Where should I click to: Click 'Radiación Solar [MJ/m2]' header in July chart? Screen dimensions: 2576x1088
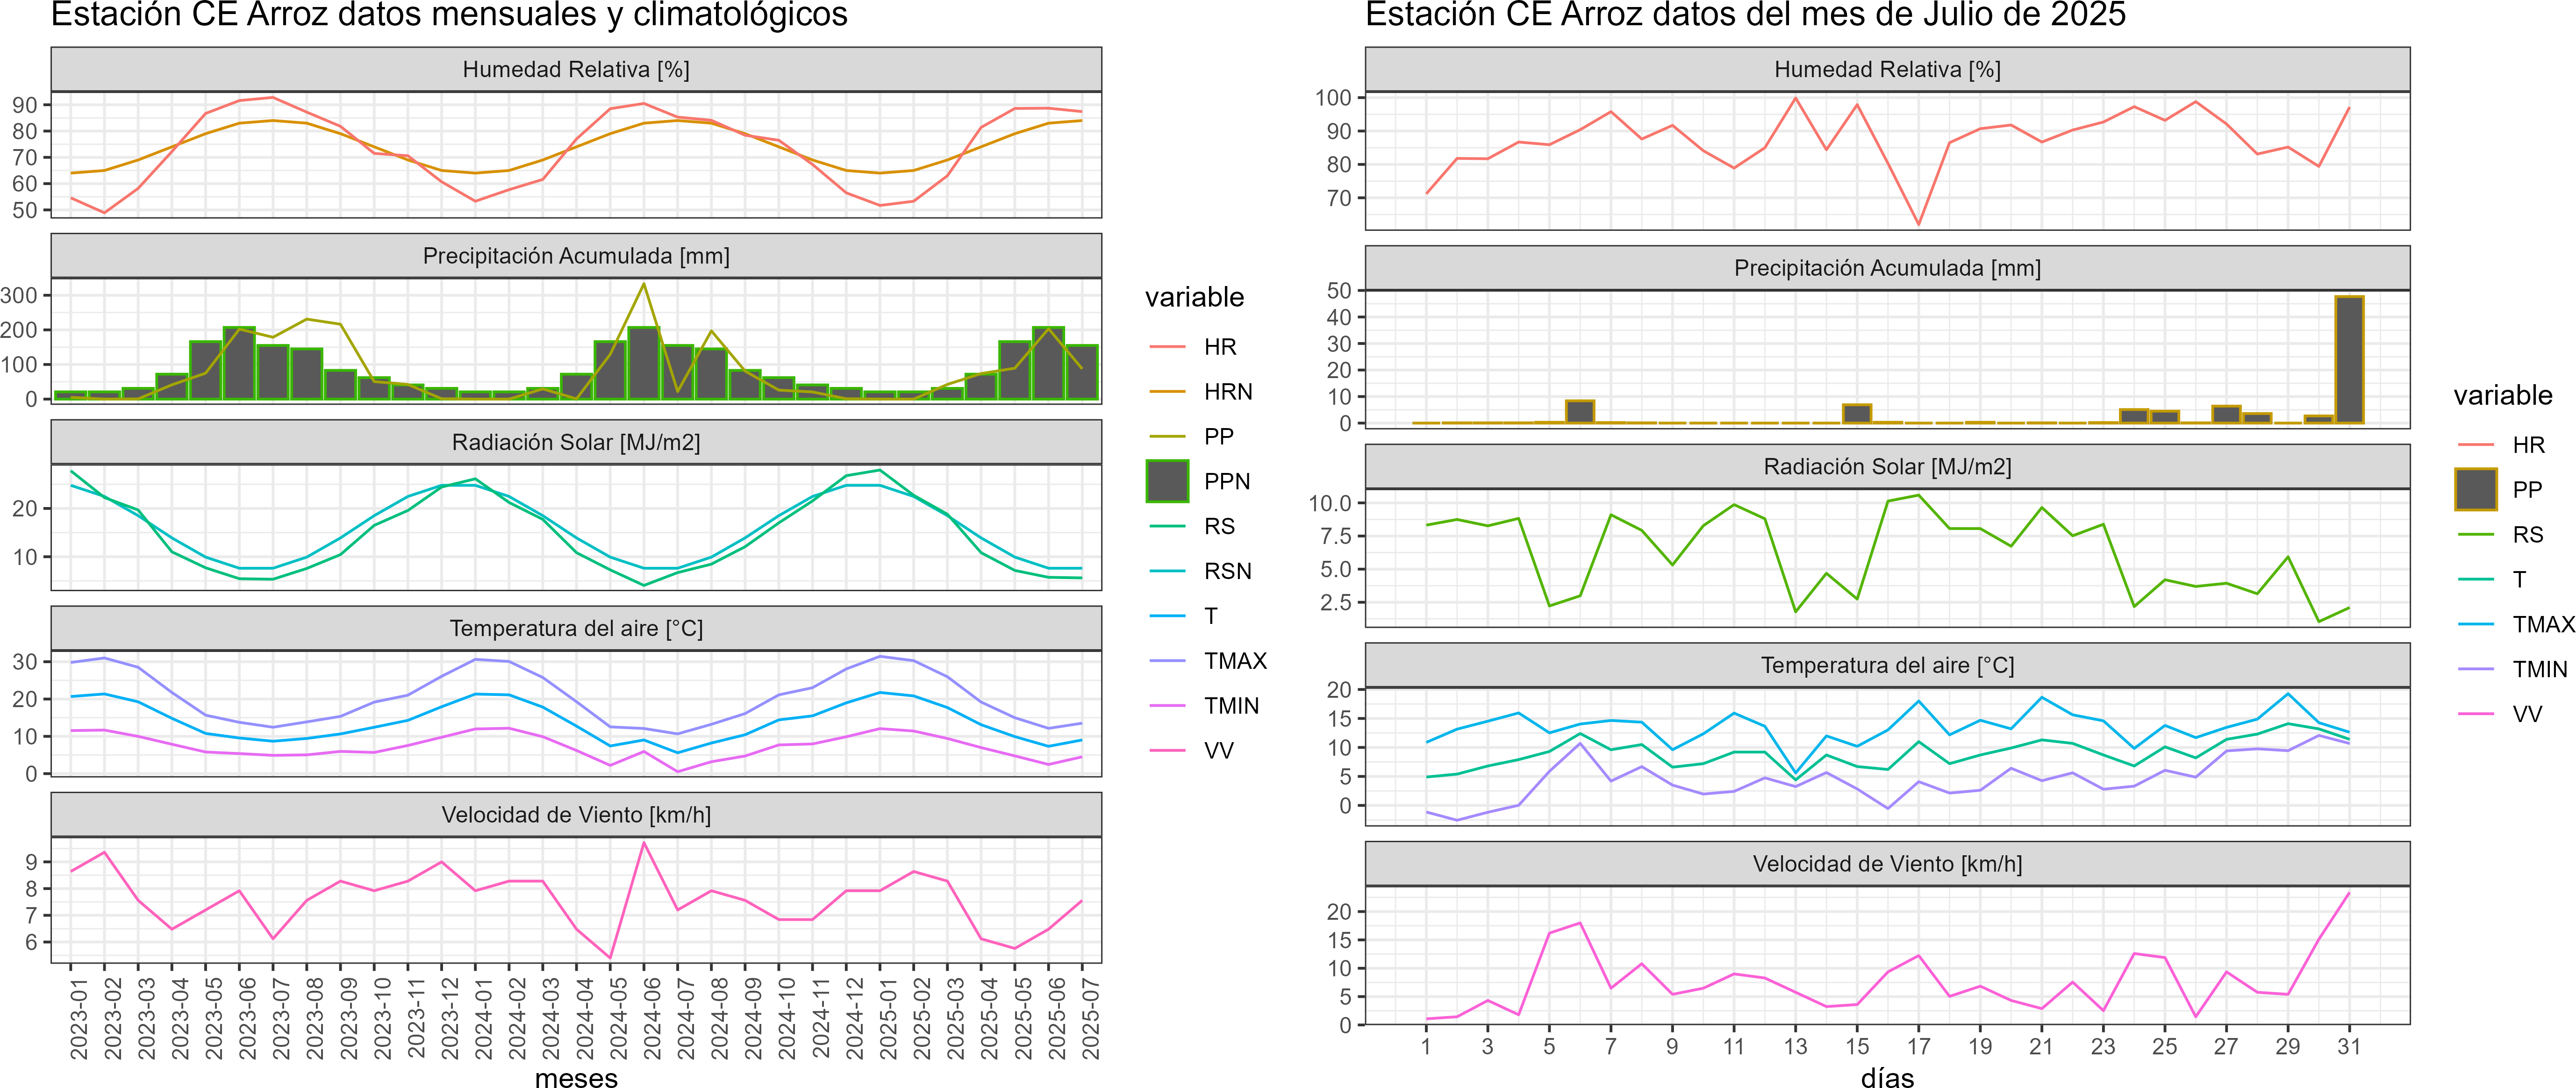click(1887, 466)
